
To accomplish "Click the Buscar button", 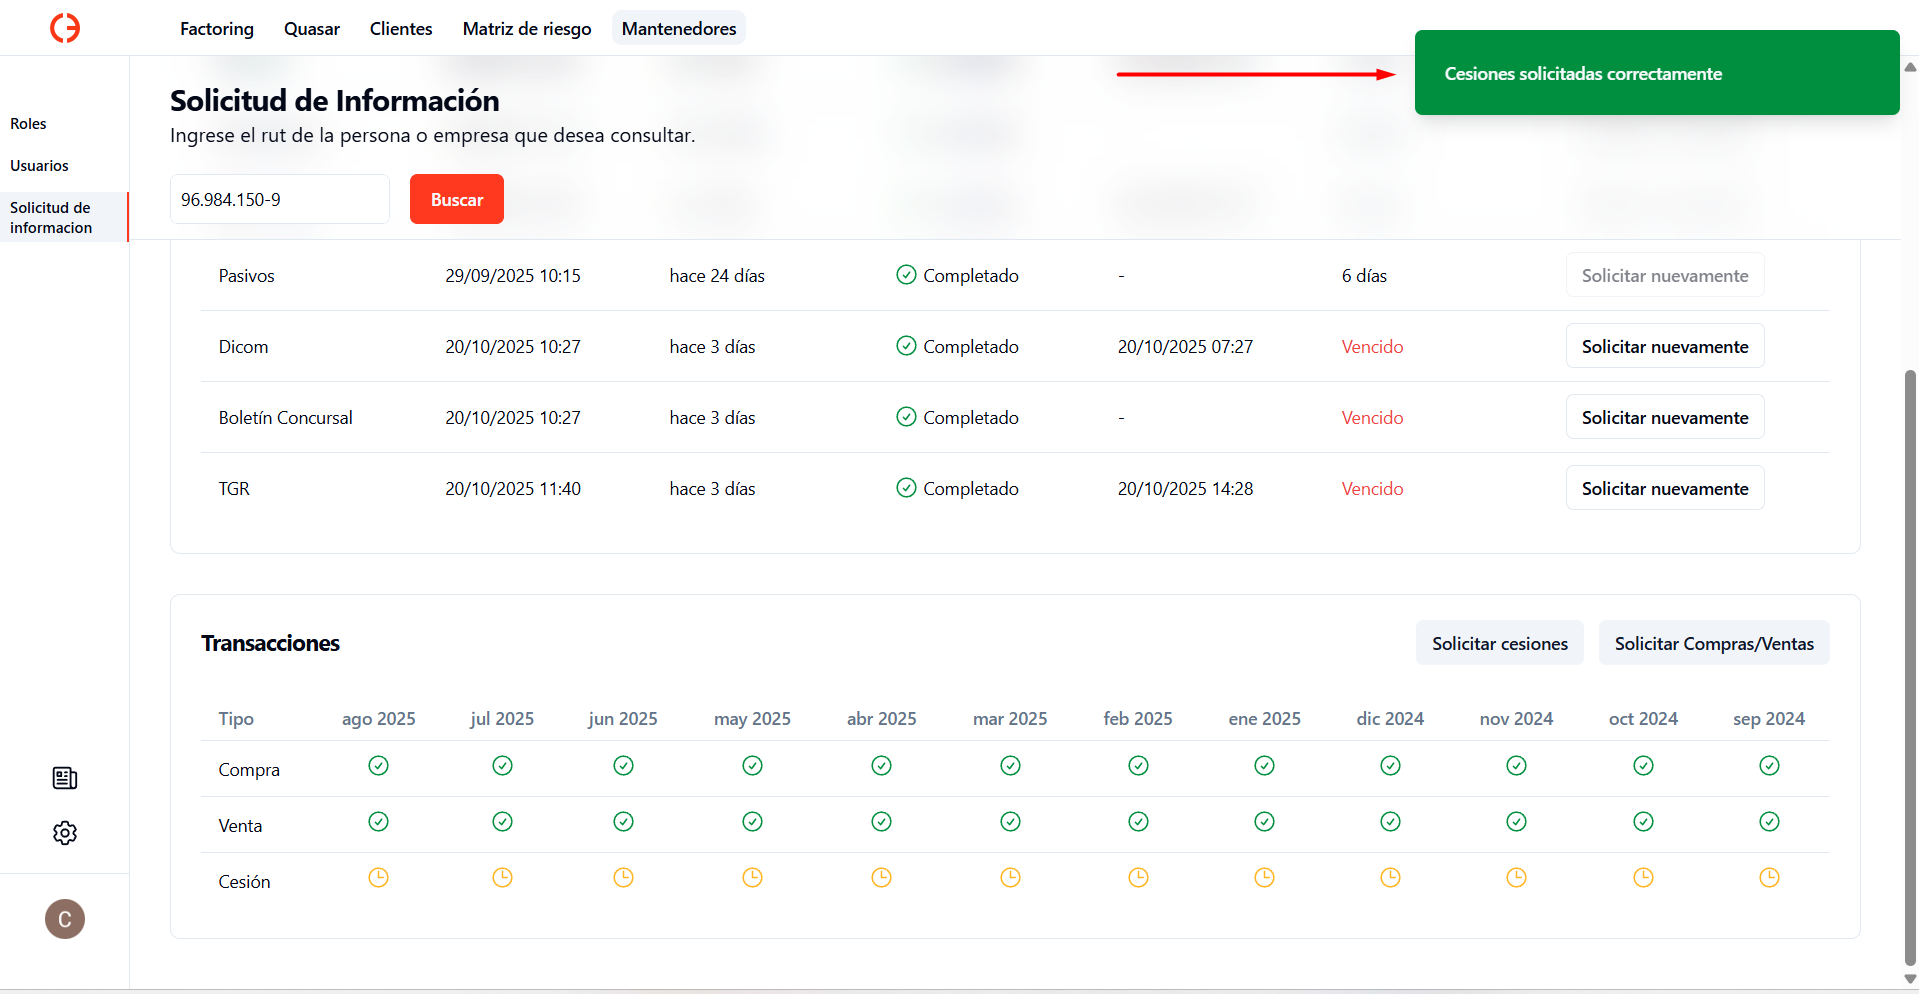I will 456,198.
